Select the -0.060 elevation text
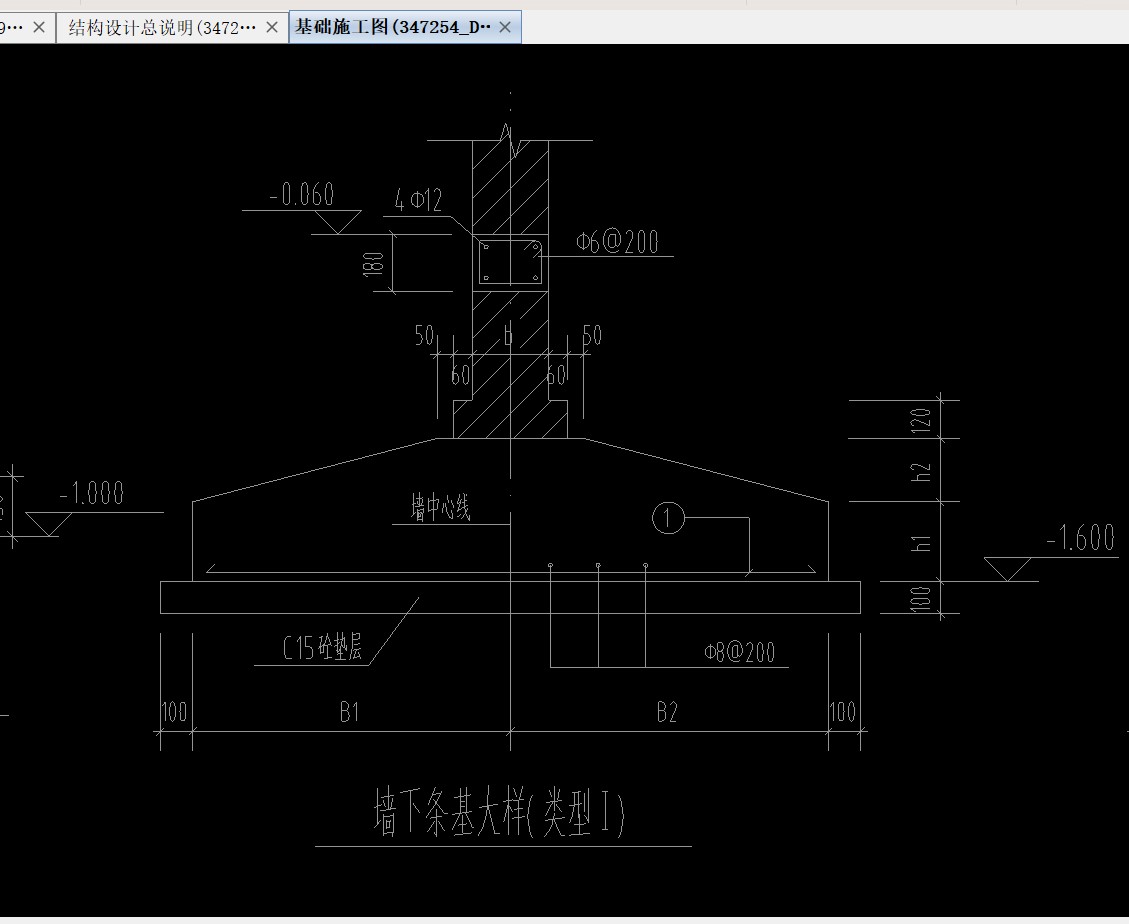The image size is (1129, 924). tap(302, 194)
